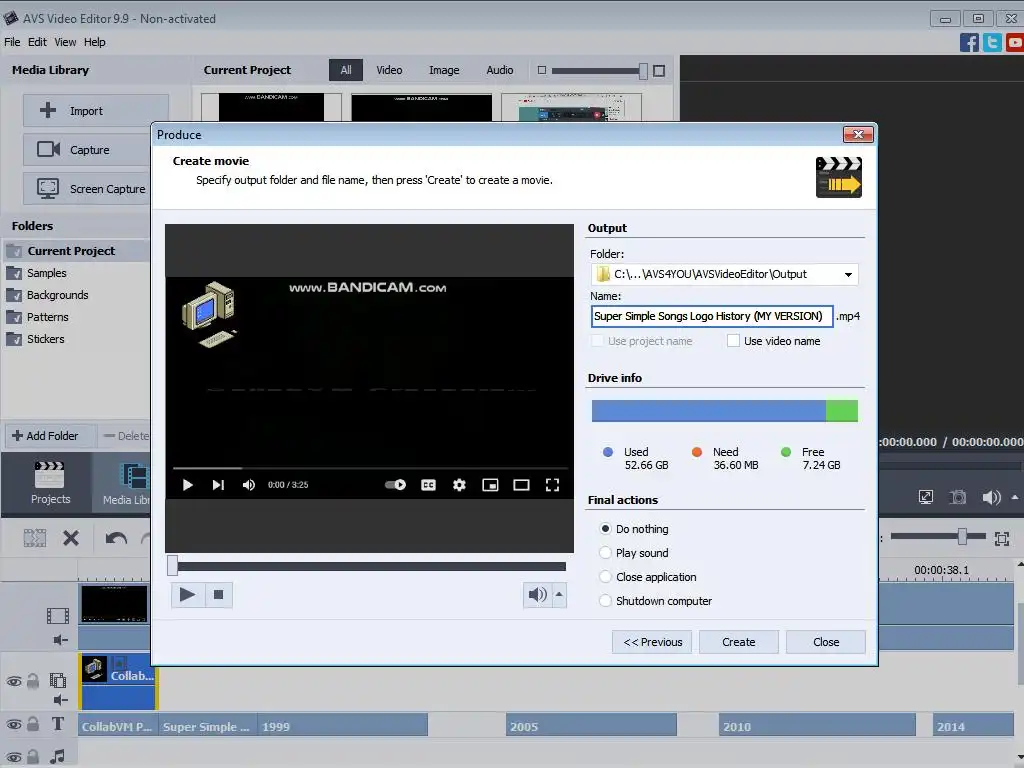Screen dimensions: 1024x768
Task: Click the timeline zoom slider handle
Action: pos(962,537)
